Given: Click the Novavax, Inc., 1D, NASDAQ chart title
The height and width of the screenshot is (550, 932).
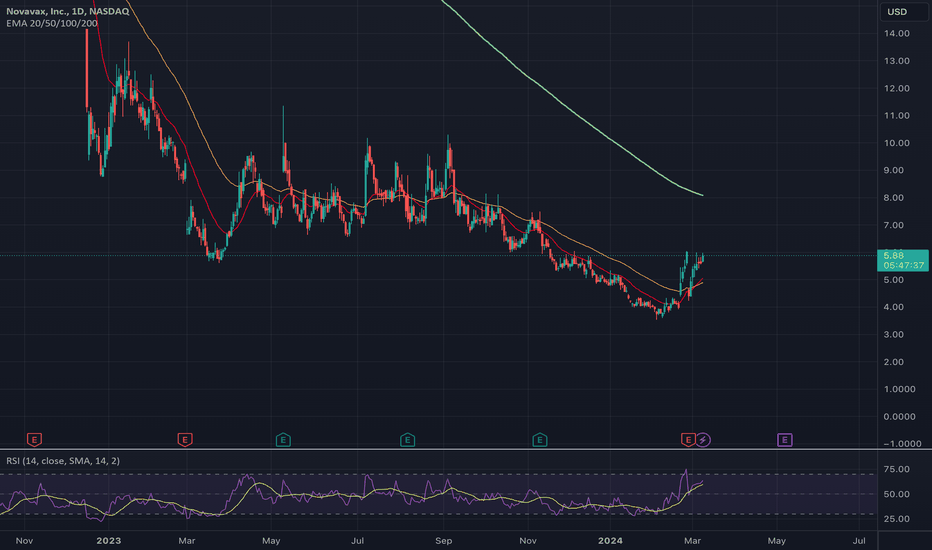Looking at the screenshot, I should coord(67,11).
